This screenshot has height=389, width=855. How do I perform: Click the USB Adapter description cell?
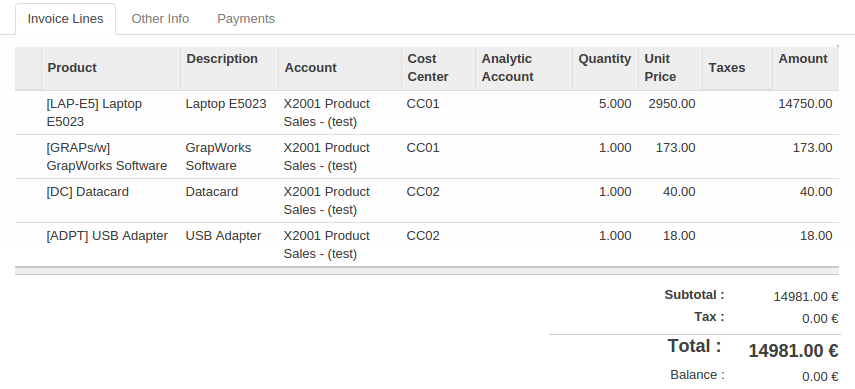click(x=230, y=244)
